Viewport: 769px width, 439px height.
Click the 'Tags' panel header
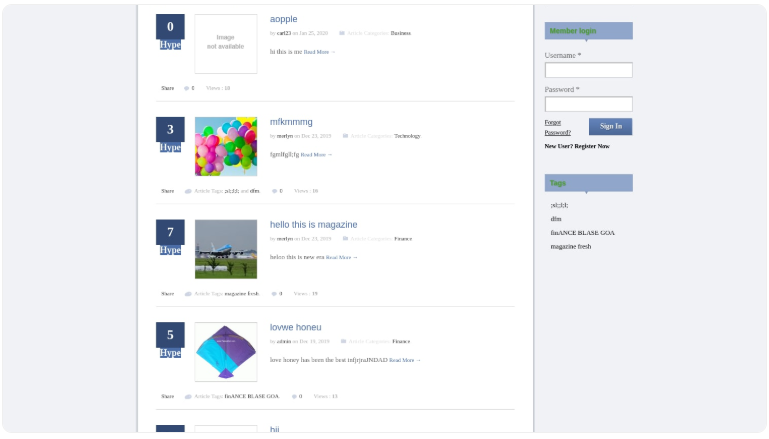click(589, 183)
